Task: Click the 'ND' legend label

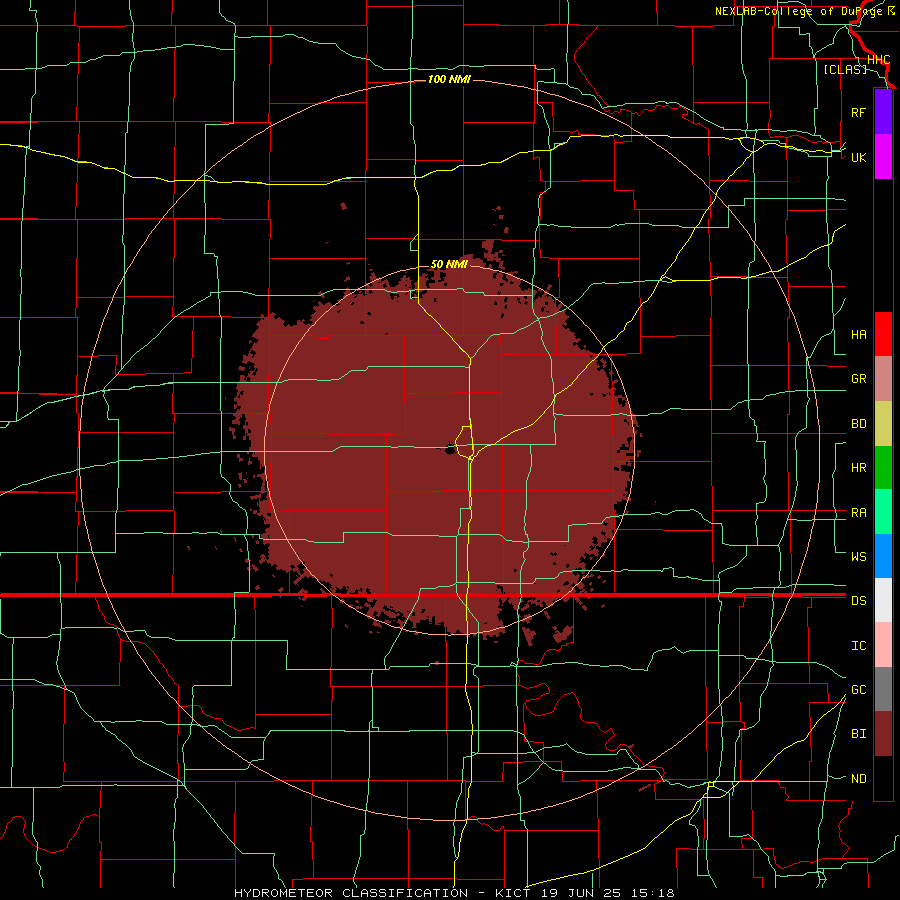Action: (x=858, y=778)
